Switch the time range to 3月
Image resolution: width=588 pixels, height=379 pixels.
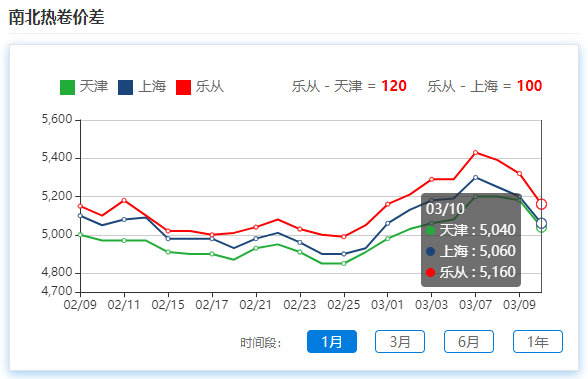click(x=400, y=341)
